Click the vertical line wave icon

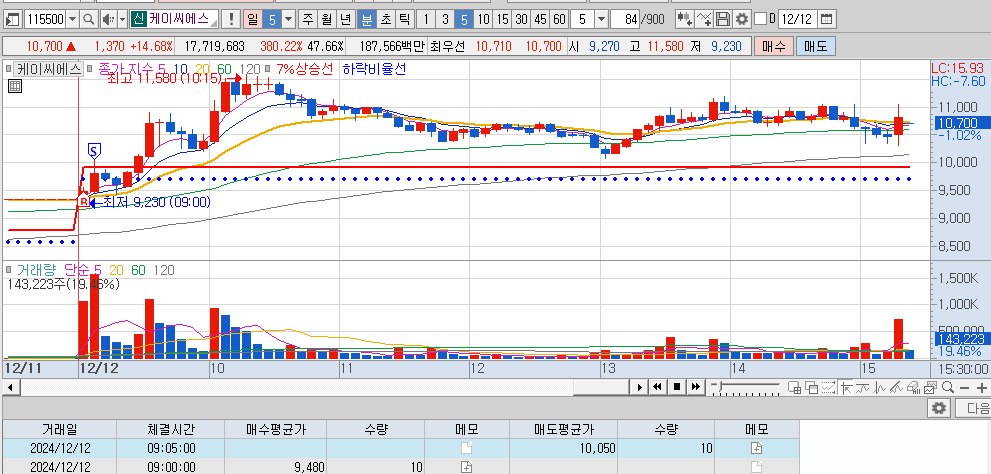click(879, 387)
